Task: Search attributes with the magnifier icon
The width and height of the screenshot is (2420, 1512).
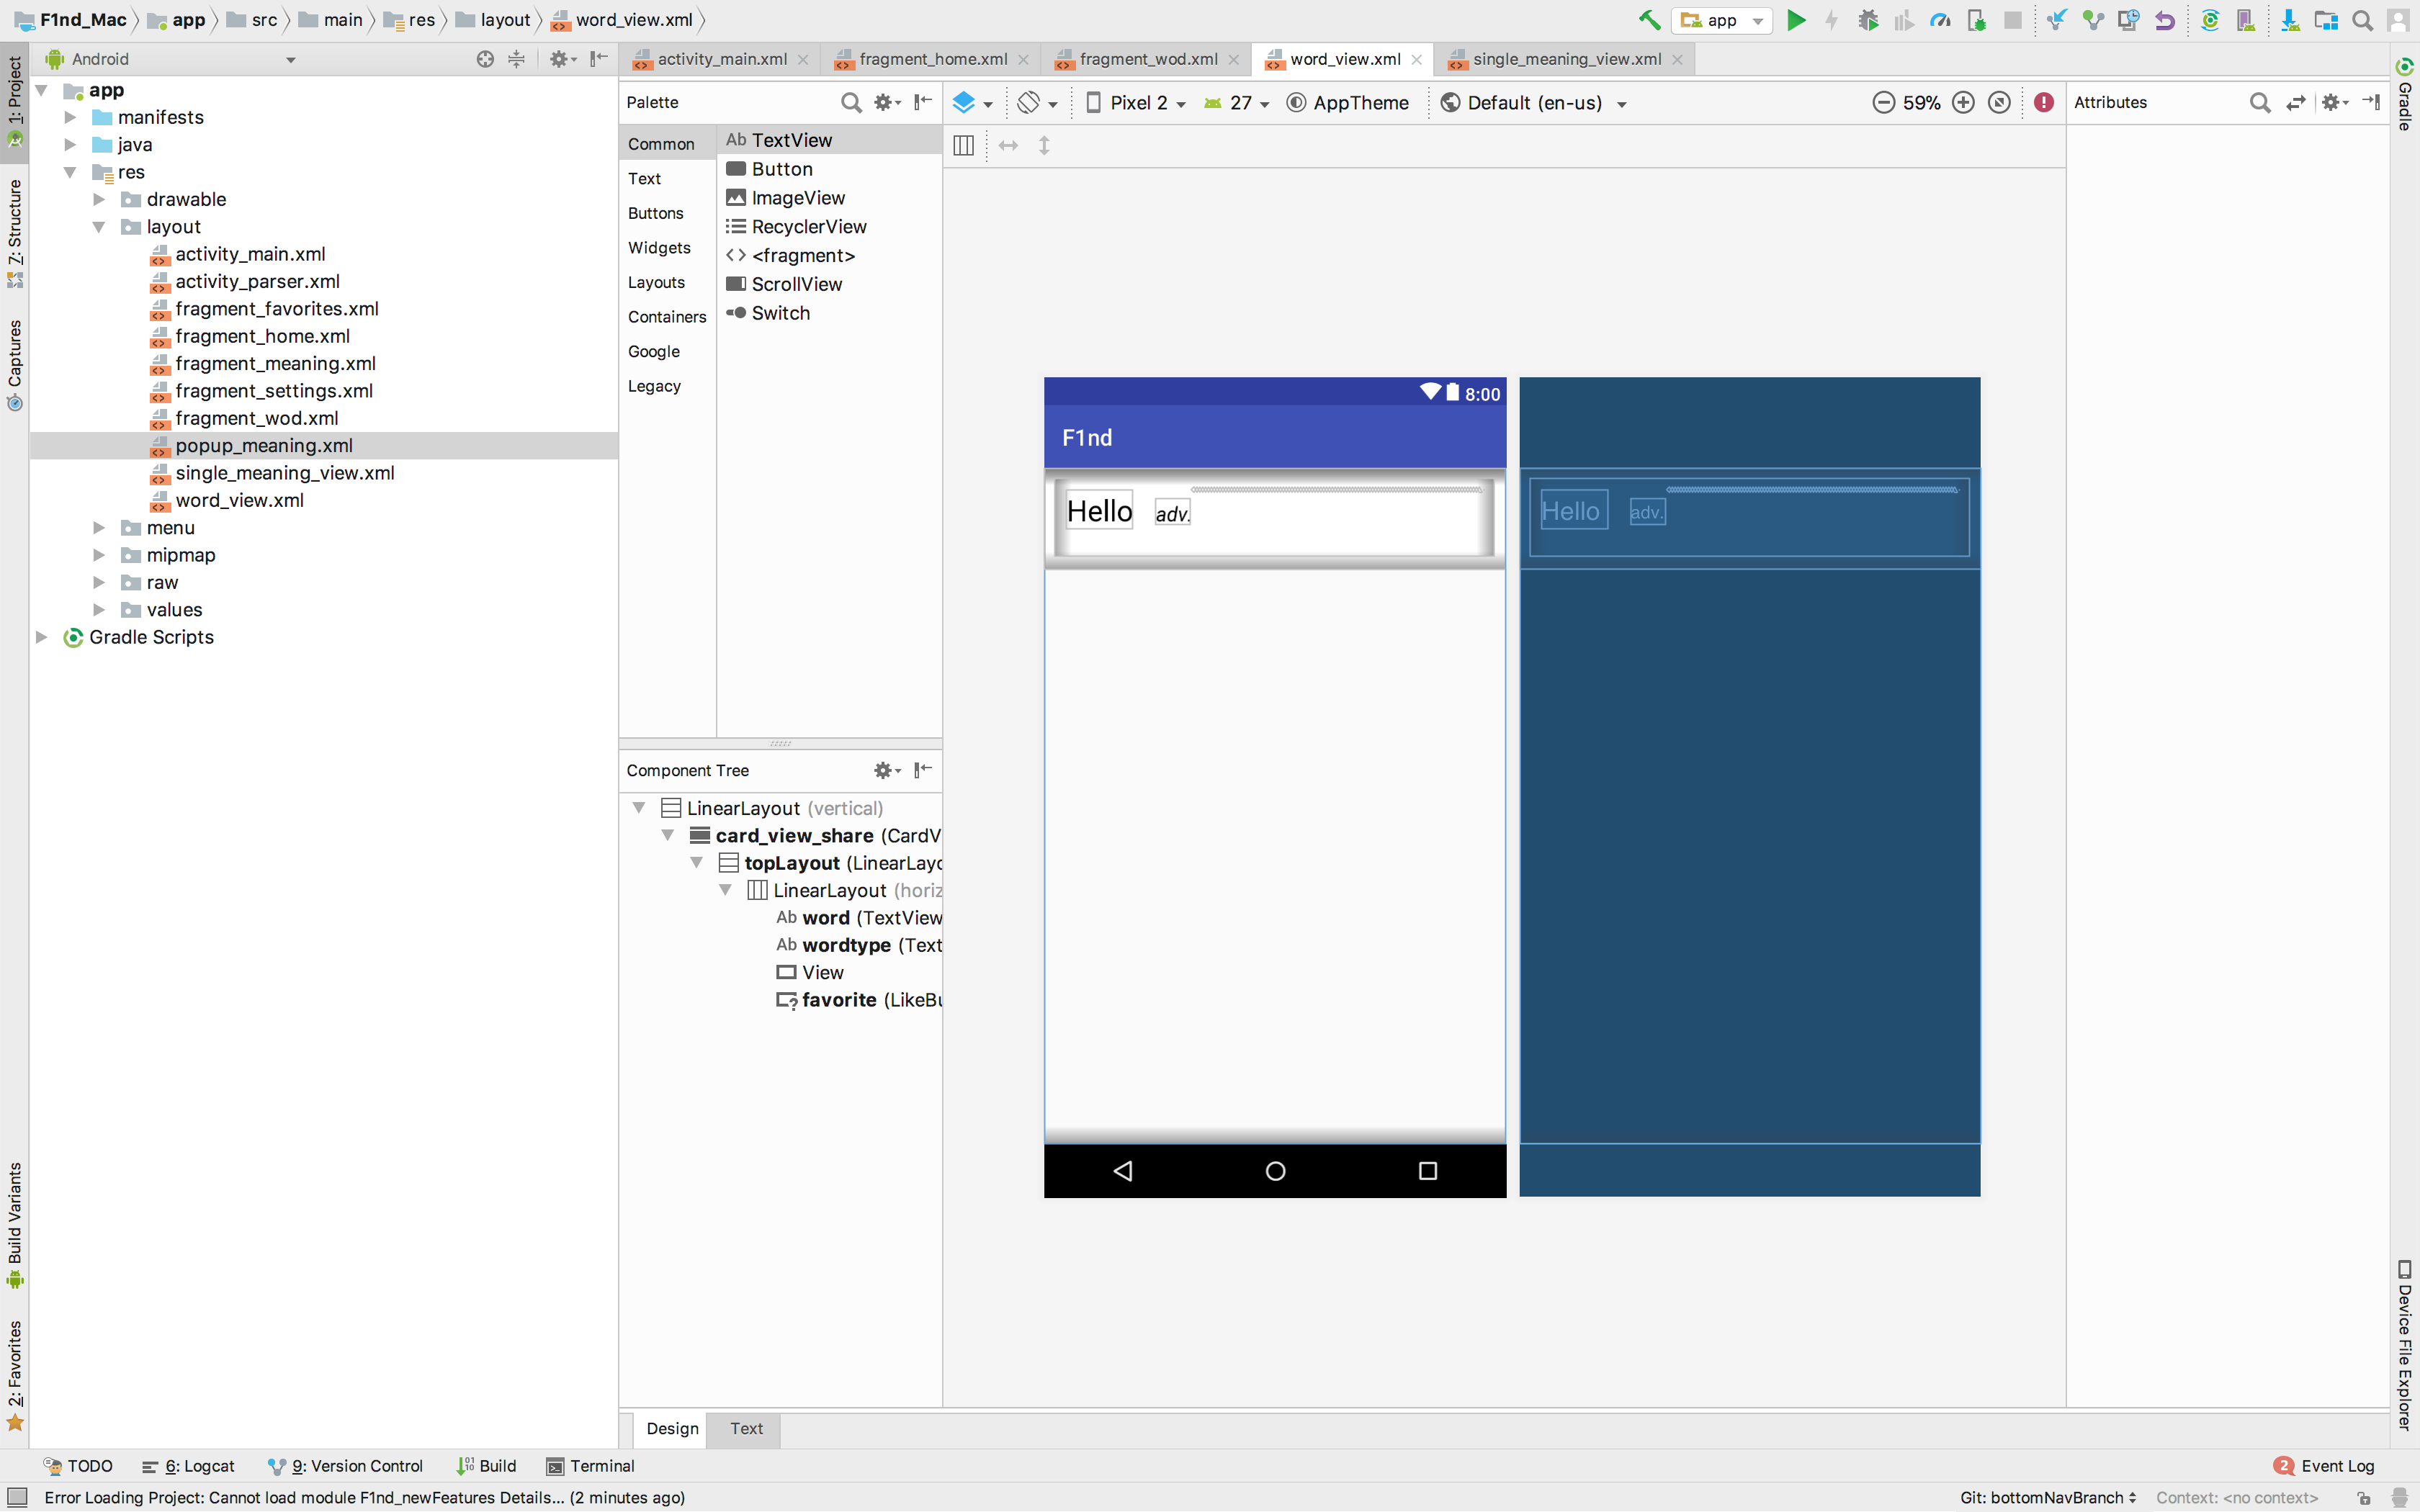Action: (2259, 102)
